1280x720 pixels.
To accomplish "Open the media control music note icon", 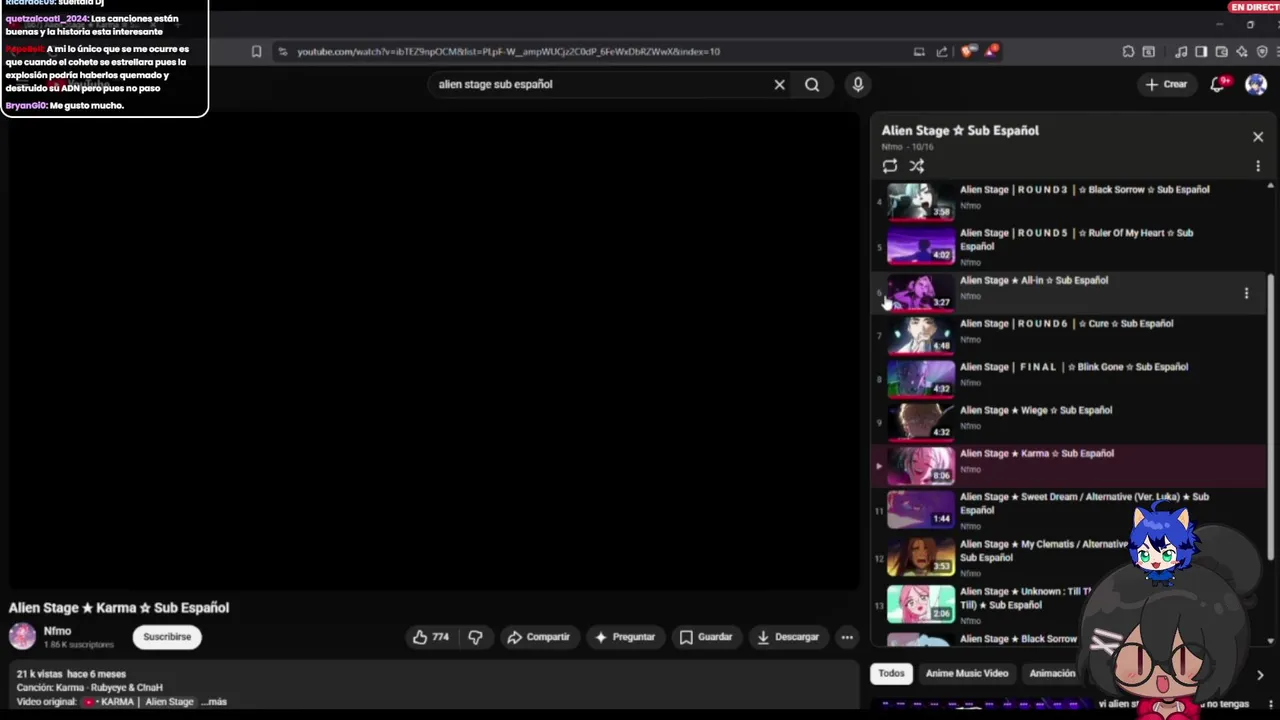I will [x=1181, y=51].
